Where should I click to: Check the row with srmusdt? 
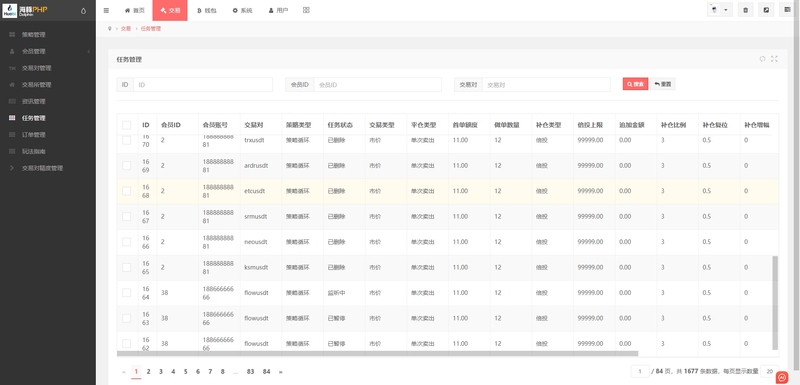(x=127, y=217)
